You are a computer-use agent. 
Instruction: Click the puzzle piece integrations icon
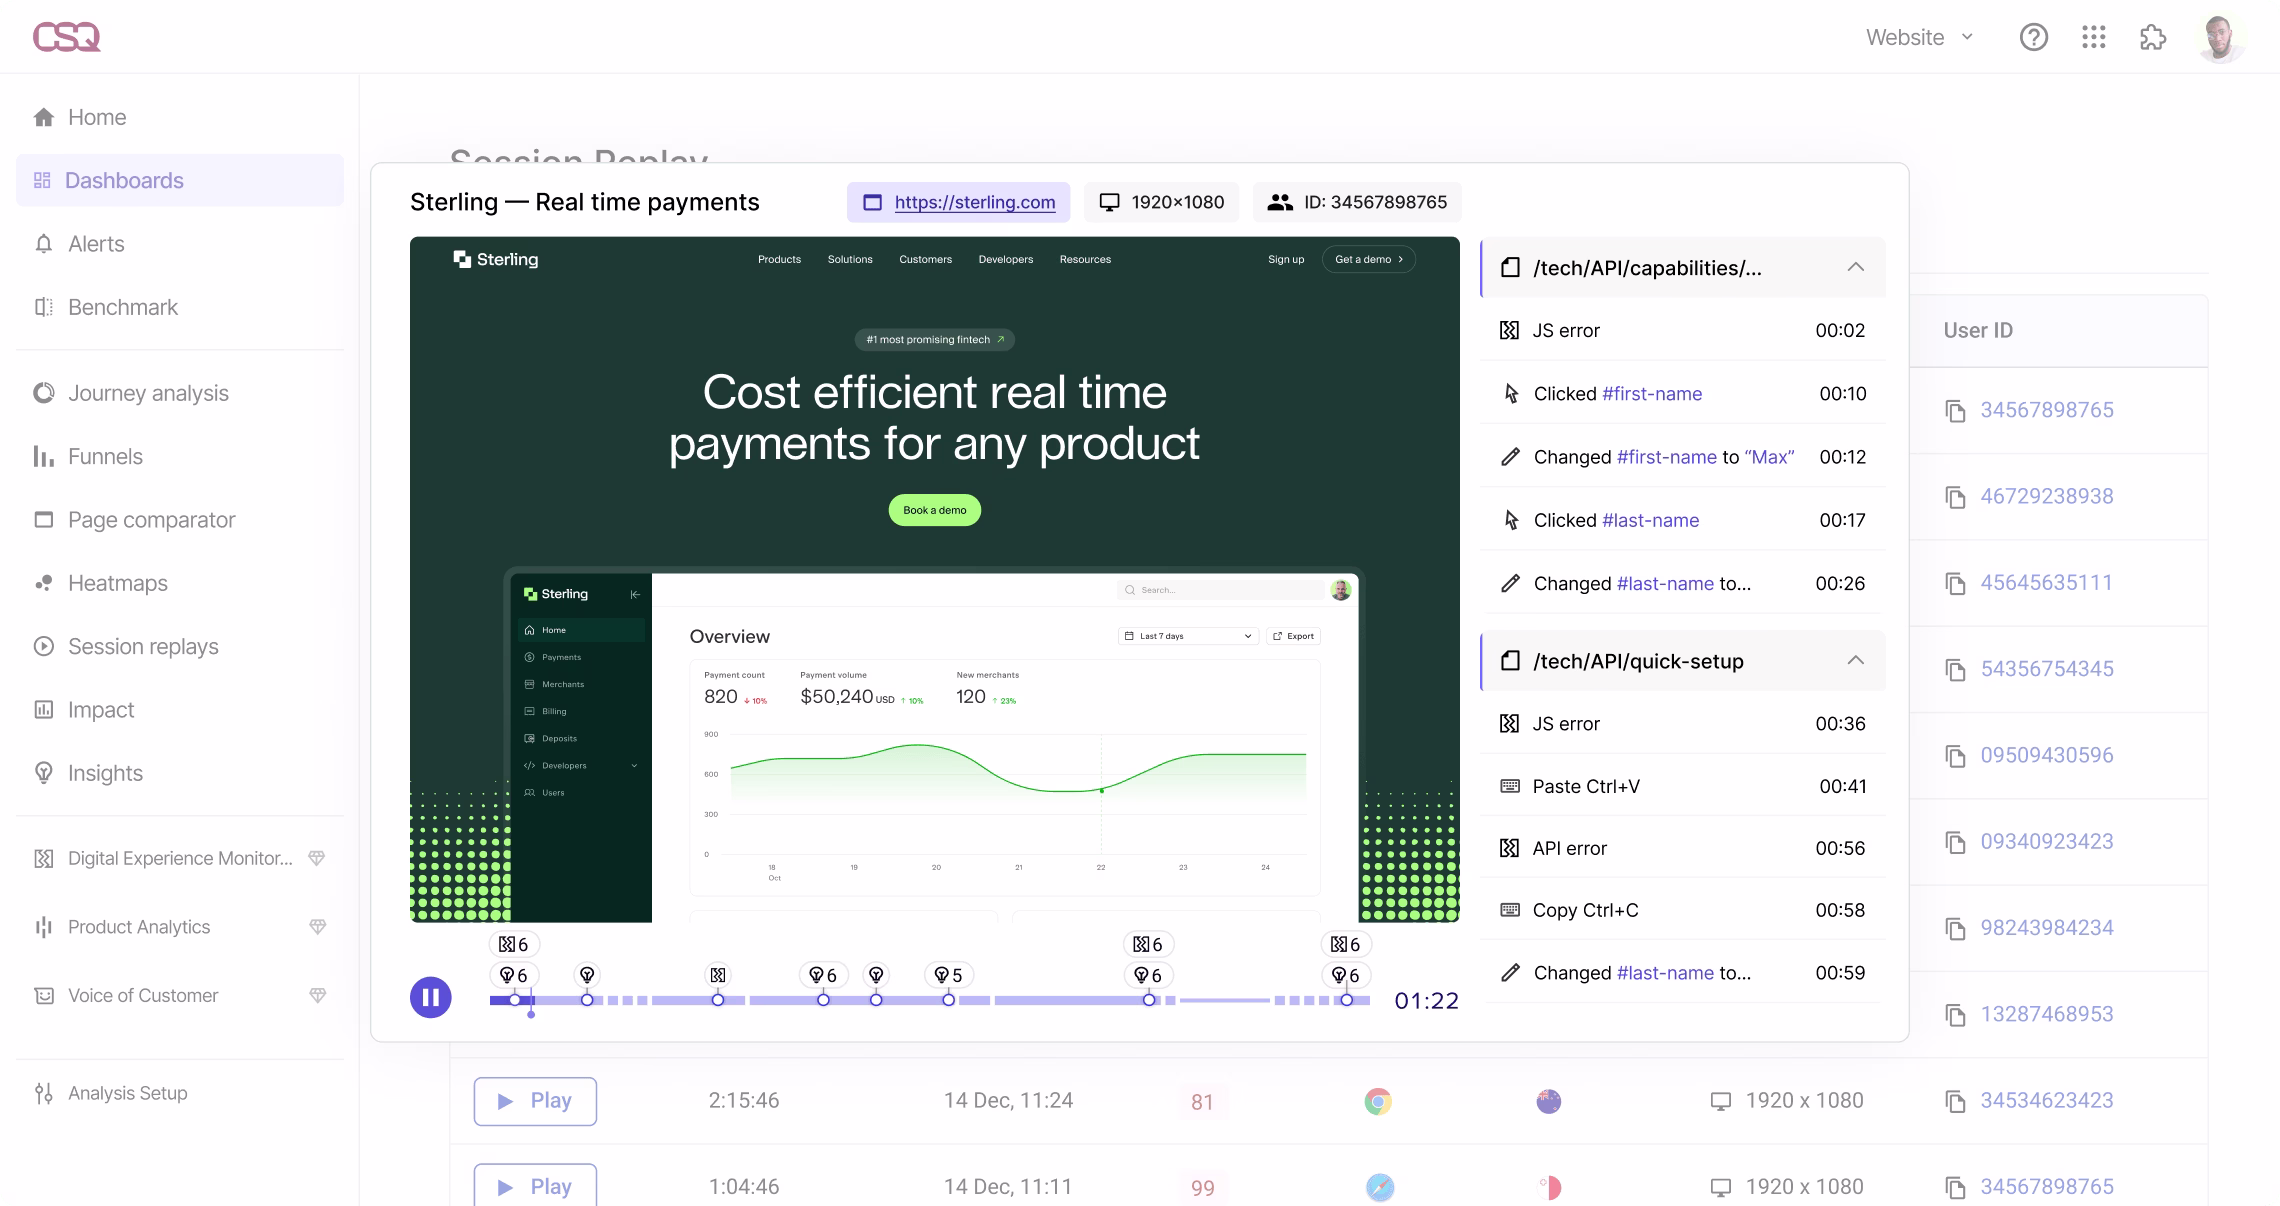[2152, 38]
